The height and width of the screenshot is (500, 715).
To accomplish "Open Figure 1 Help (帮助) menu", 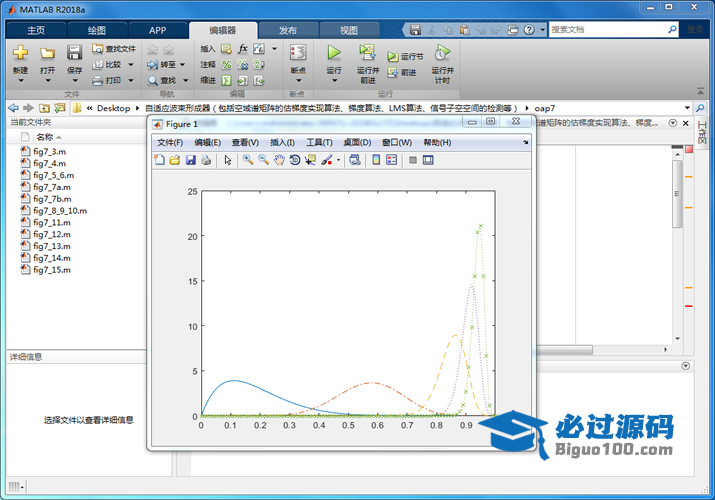I will click(437, 143).
